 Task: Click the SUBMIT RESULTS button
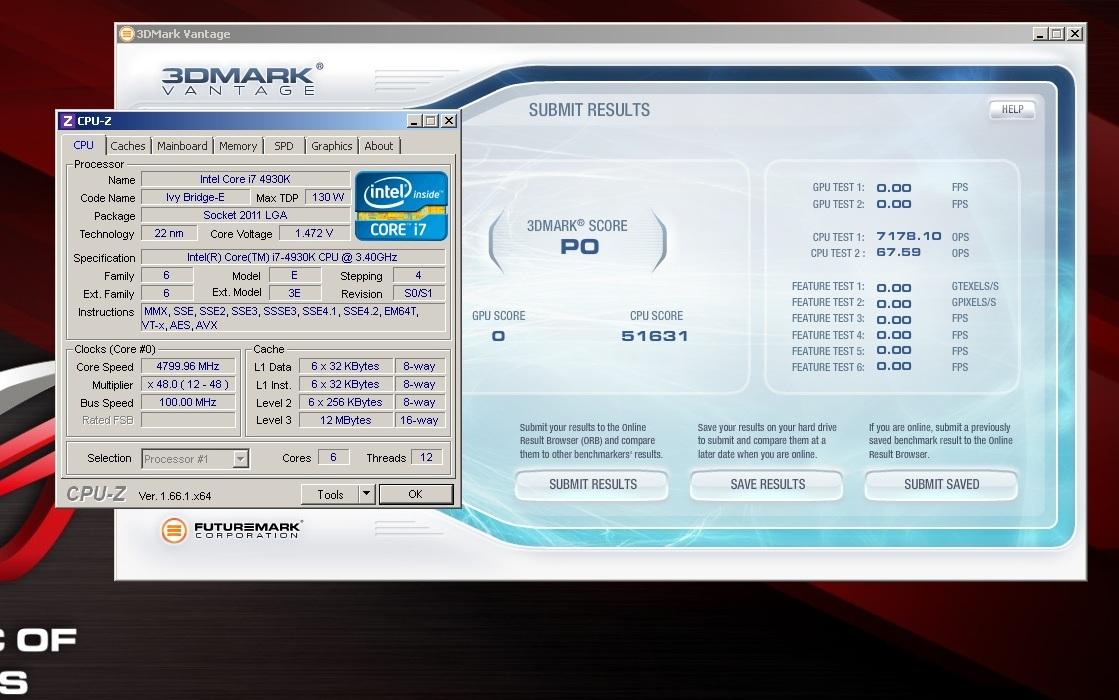click(592, 485)
